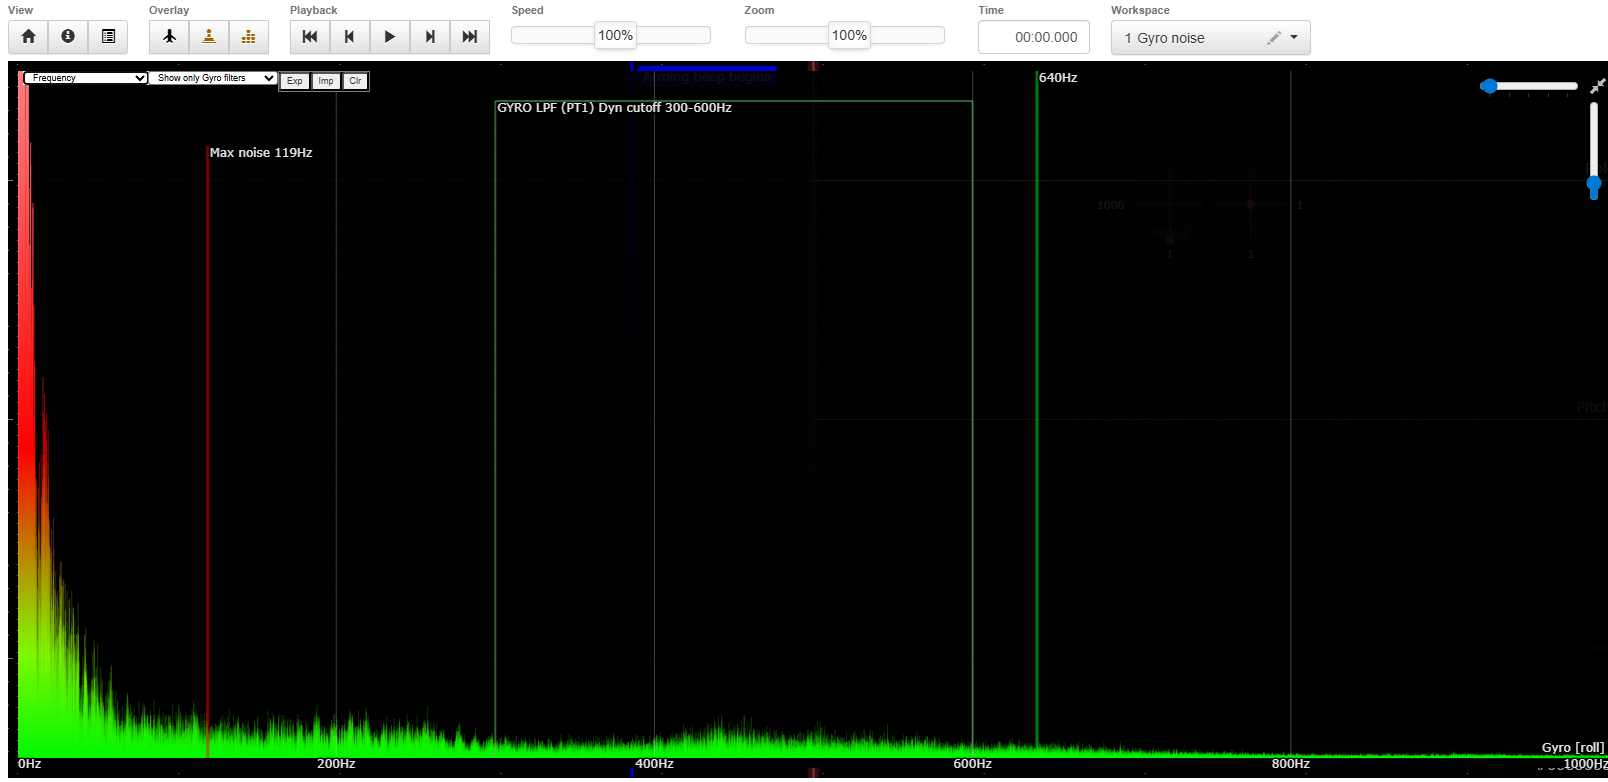
Task: Collapse the analyser using the shrink arrows icon
Action: click(1597, 86)
